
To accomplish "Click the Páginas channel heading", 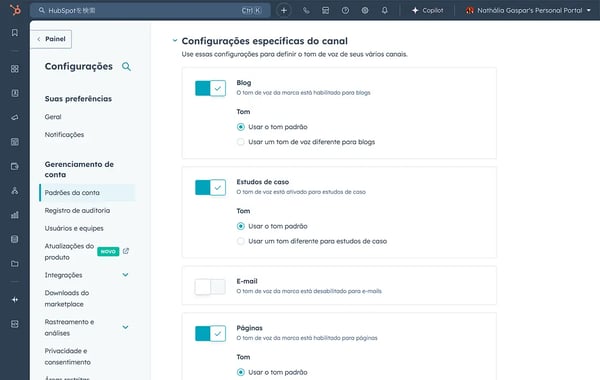I will (x=249, y=328).
